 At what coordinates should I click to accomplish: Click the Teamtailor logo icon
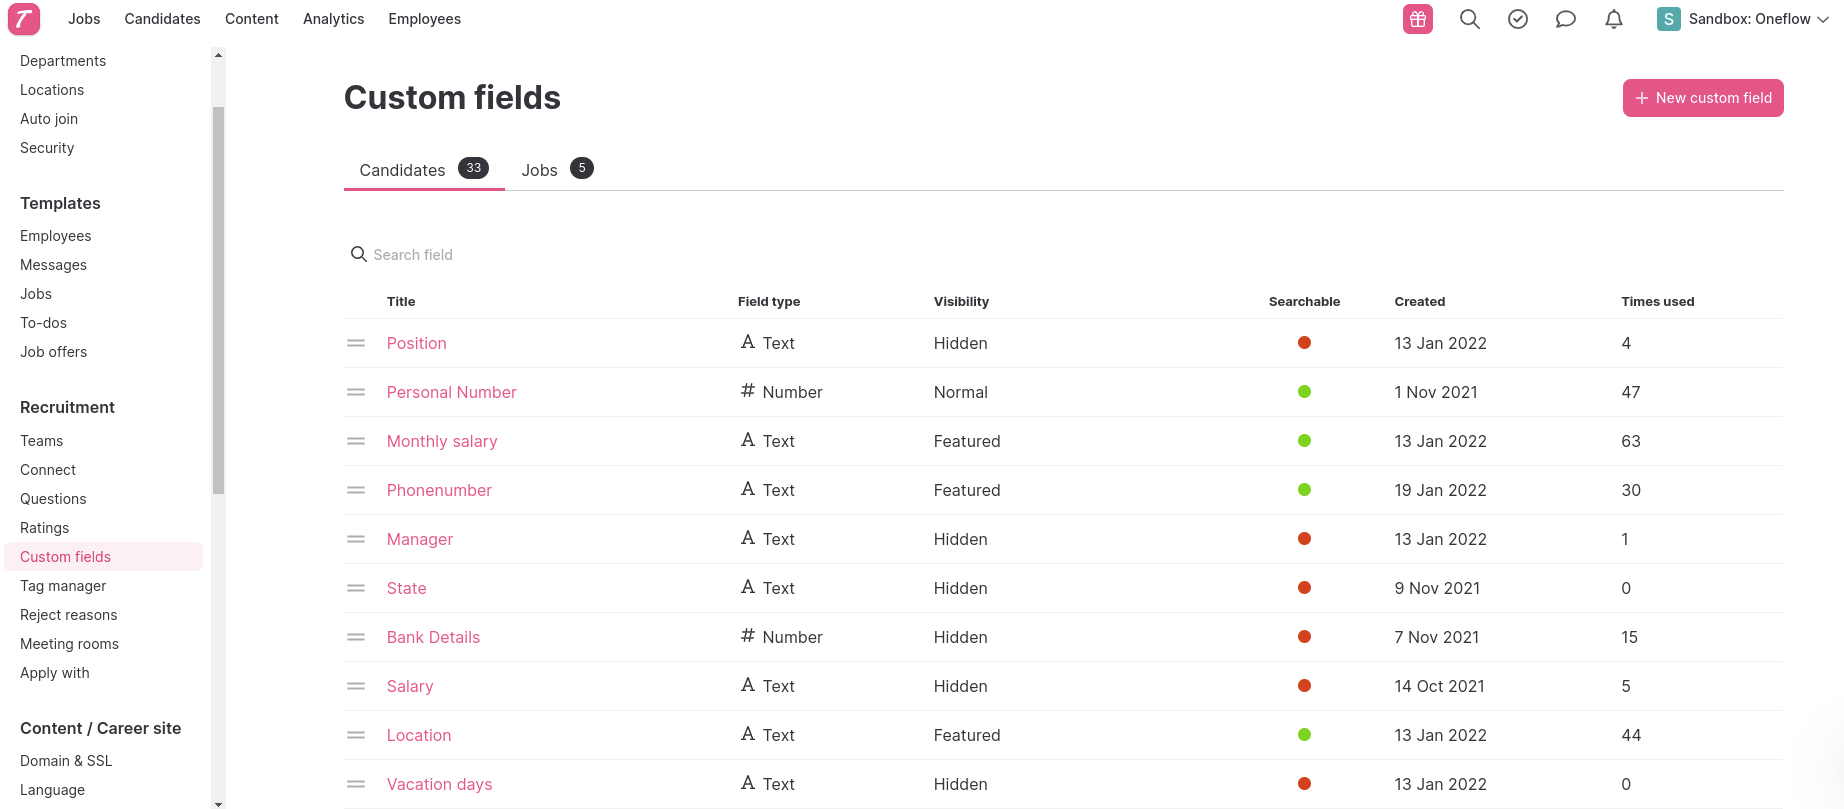pyautogui.click(x=24, y=19)
